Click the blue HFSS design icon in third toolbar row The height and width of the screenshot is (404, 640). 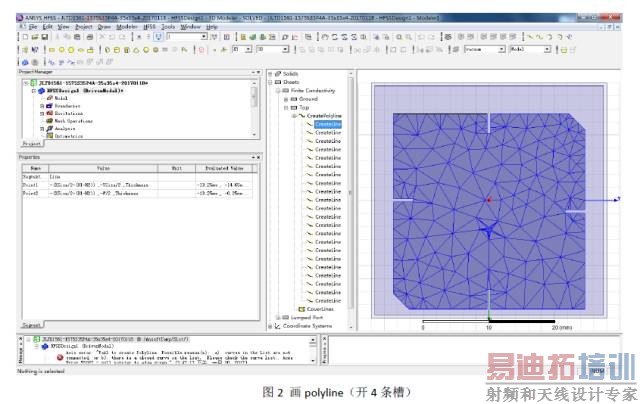coord(25,62)
